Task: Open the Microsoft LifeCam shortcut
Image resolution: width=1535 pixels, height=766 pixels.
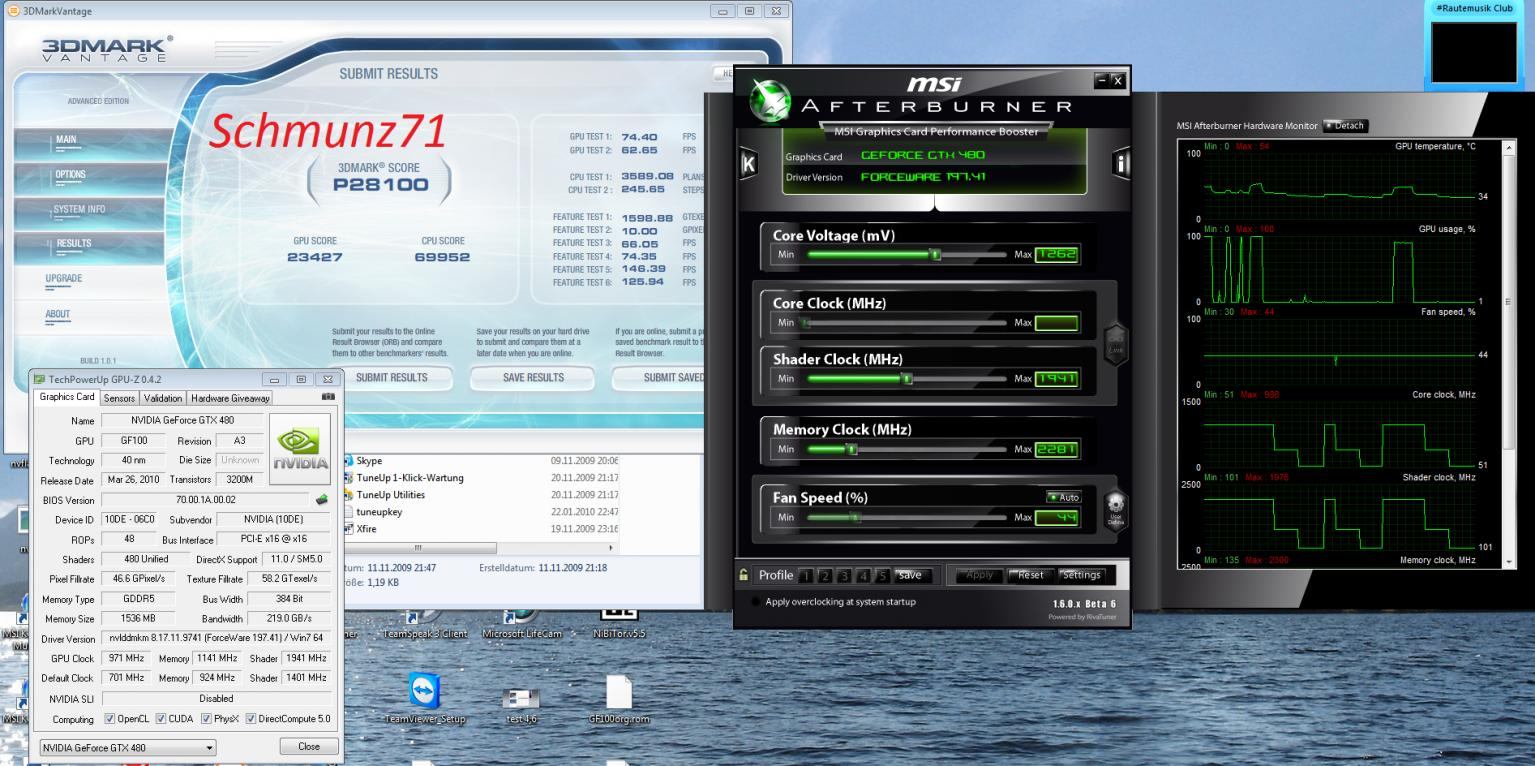Action: [x=522, y=626]
